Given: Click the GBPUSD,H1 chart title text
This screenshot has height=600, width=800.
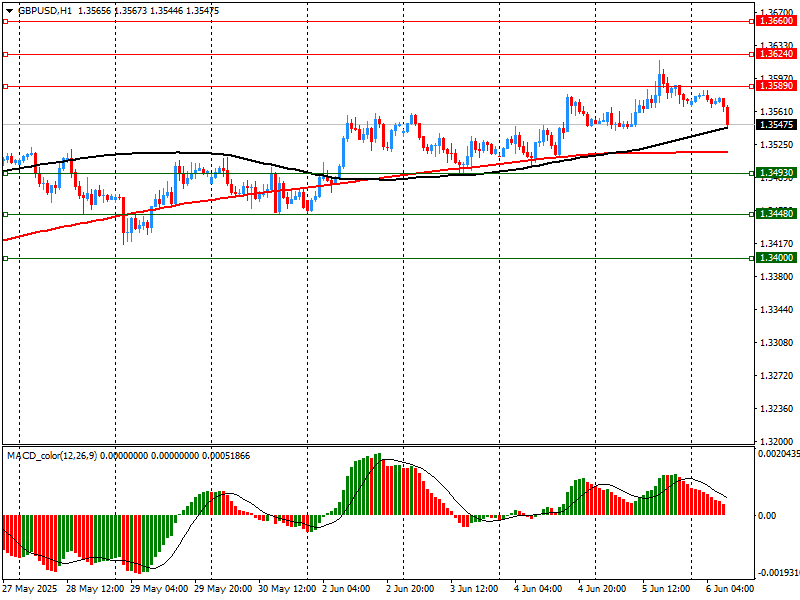Looking at the screenshot, I should [44, 10].
